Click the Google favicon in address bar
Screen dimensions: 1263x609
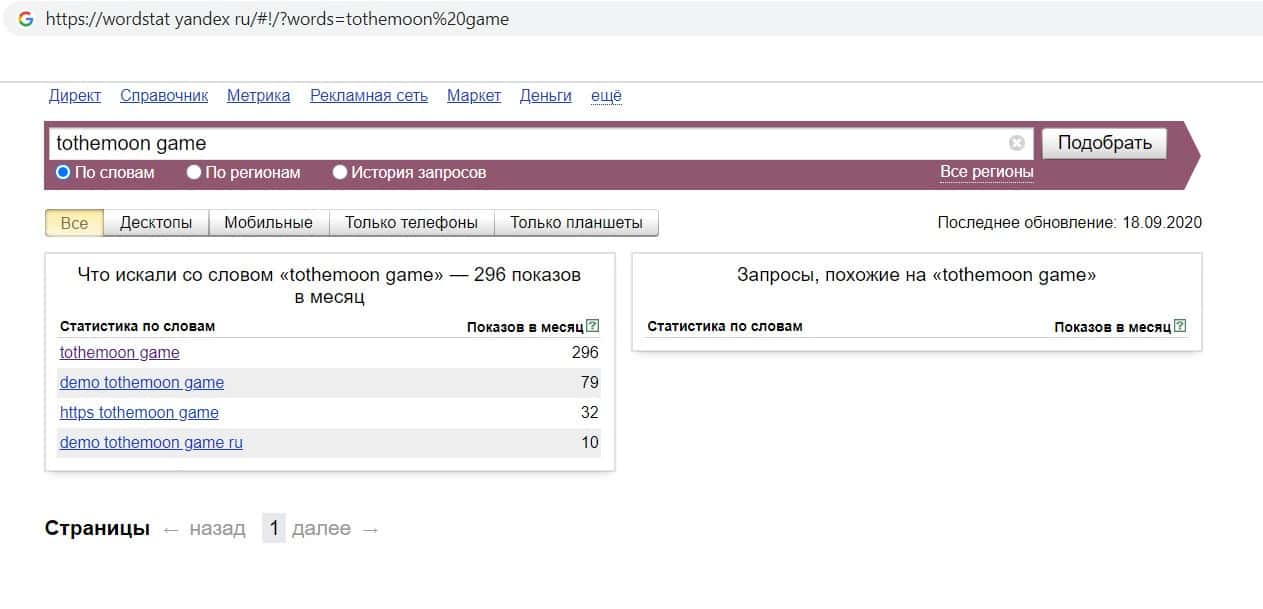click(x=26, y=19)
